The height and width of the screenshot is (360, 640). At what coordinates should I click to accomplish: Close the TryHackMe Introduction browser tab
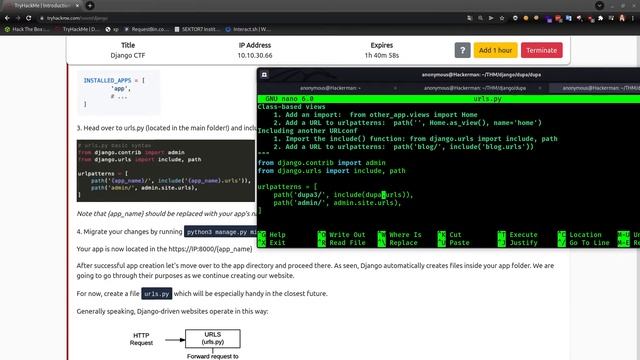pyautogui.click(x=78, y=6)
